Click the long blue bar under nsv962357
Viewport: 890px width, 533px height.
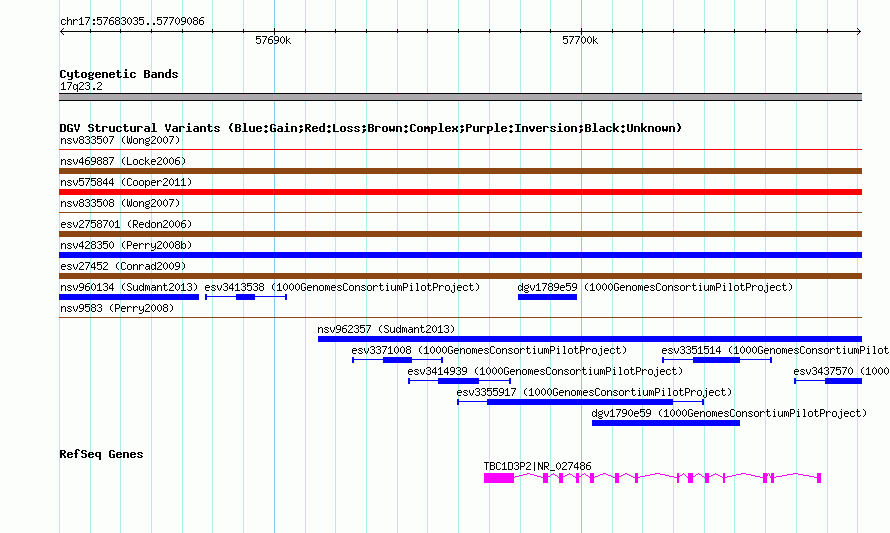coord(590,339)
